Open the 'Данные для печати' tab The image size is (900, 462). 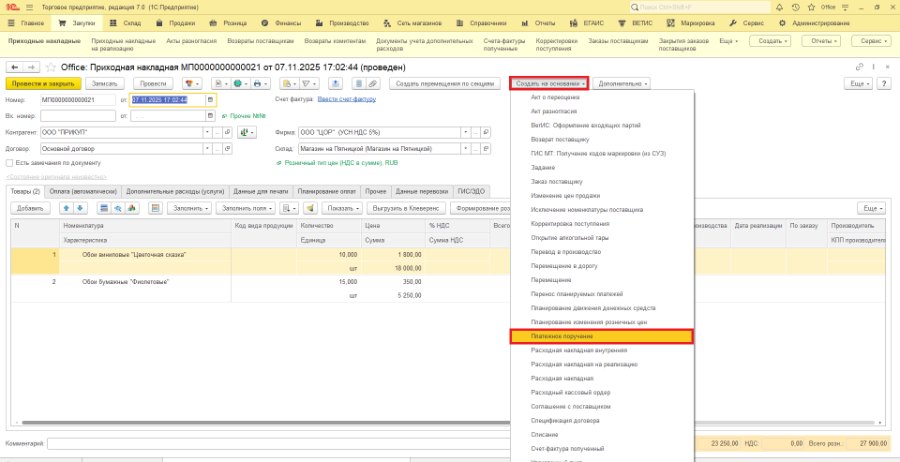click(x=261, y=191)
